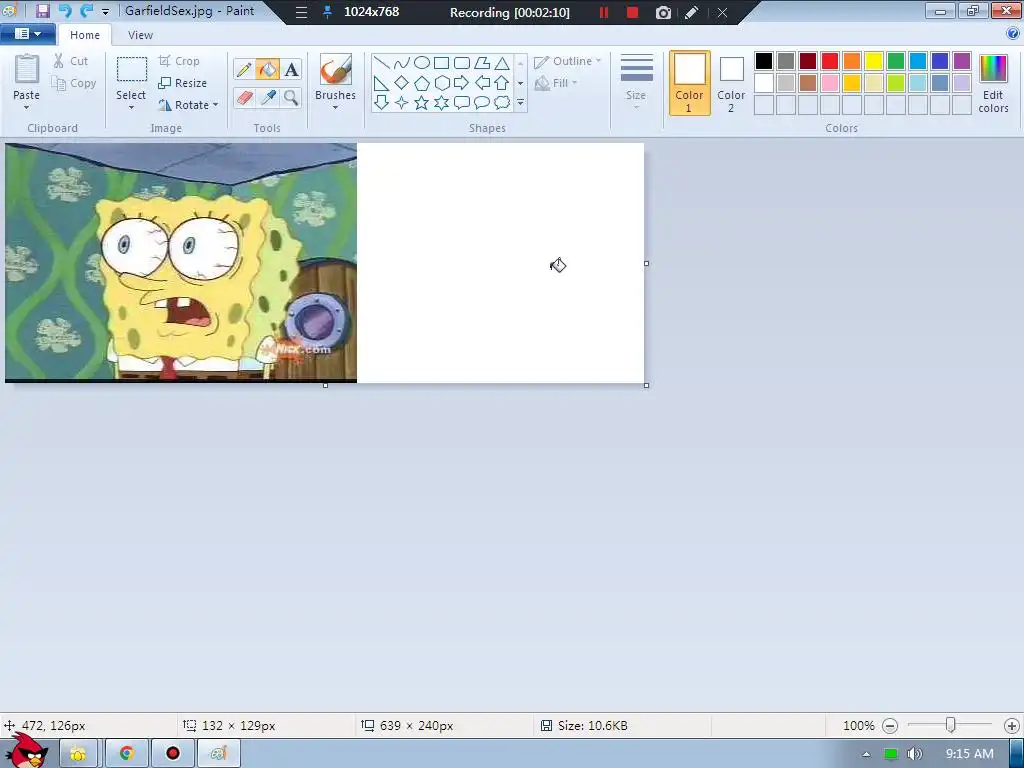The height and width of the screenshot is (768, 1024).
Task: Choose the Triangle shape
Action: point(502,63)
